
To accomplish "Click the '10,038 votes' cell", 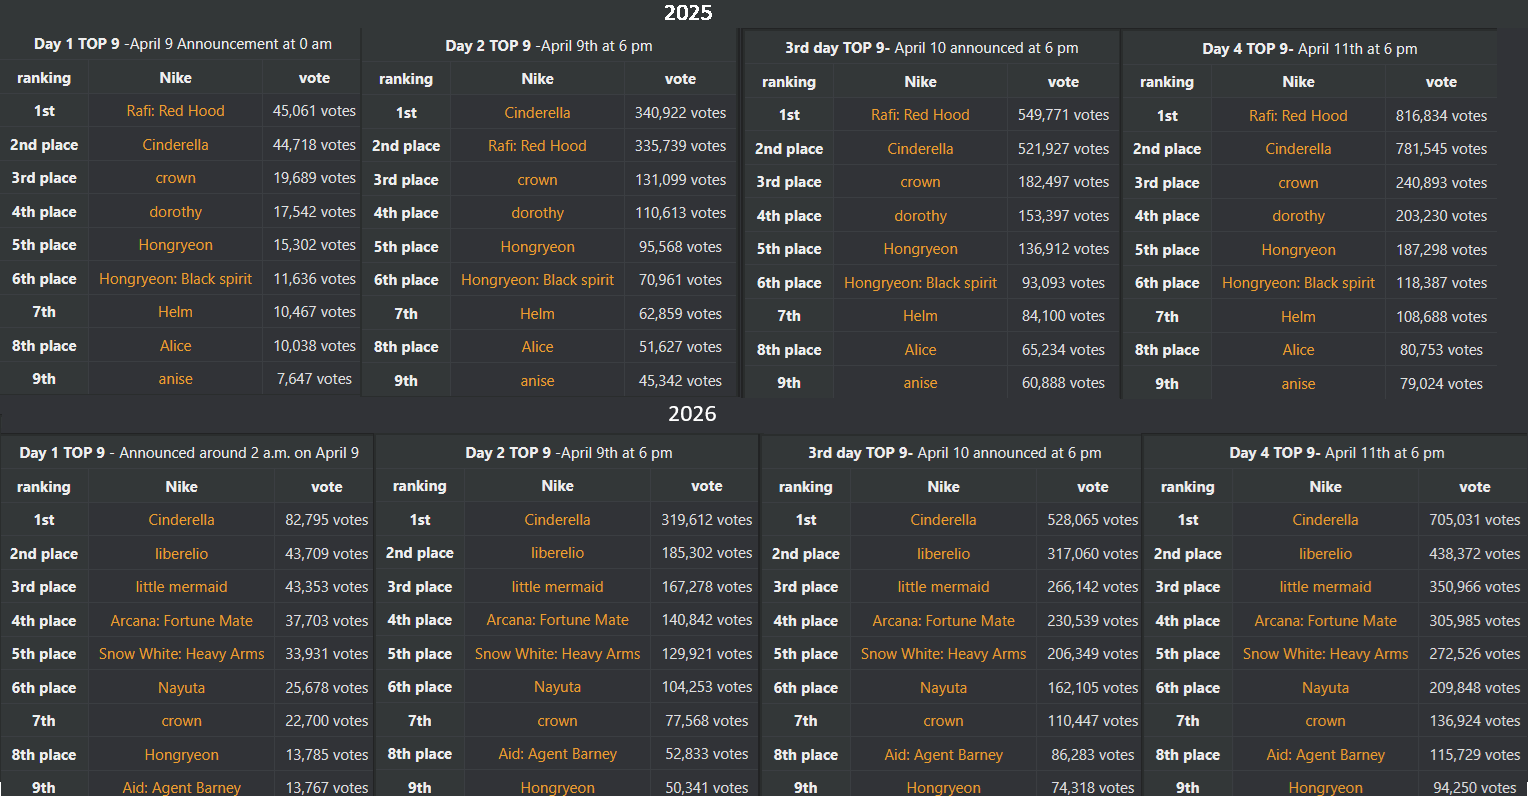I will tap(314, 346).
